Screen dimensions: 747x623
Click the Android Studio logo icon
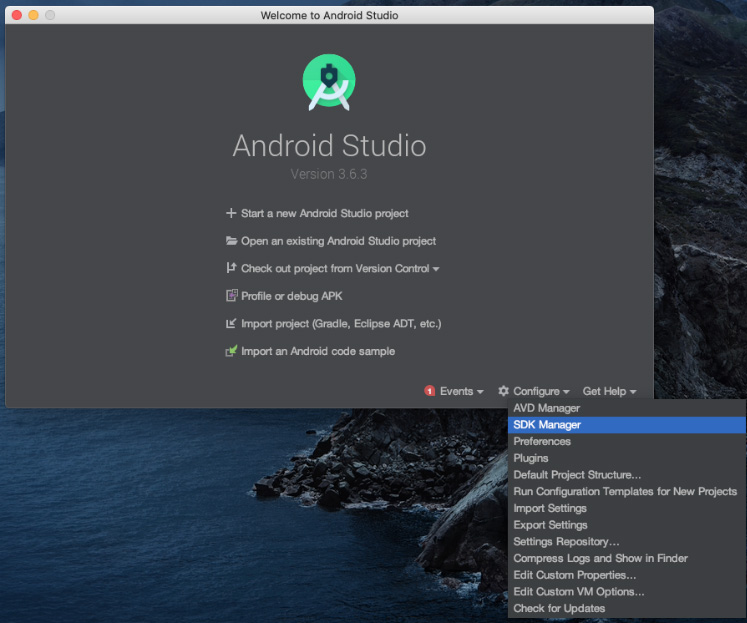point(330,83)
